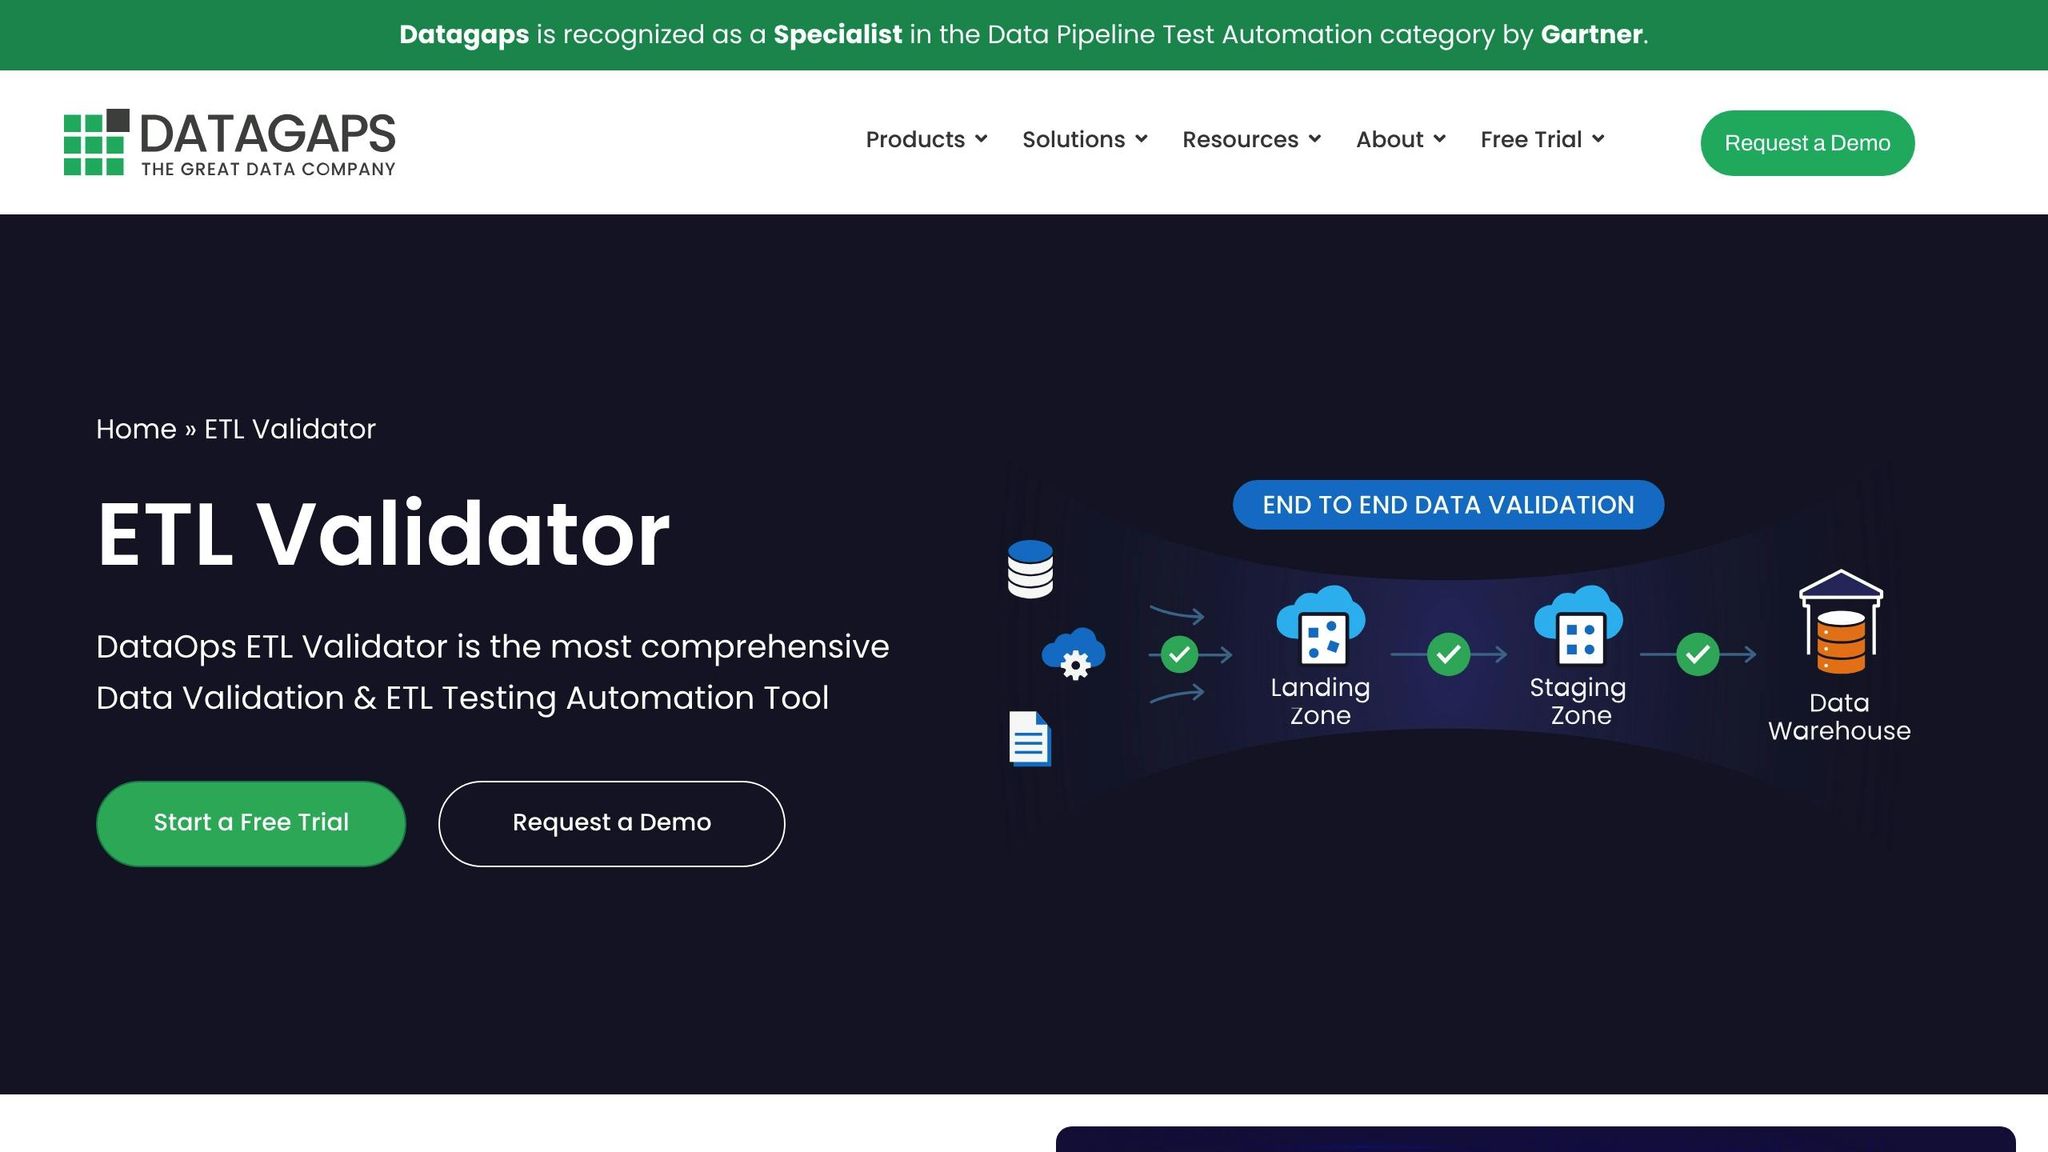
Task: Follow the Home breadcrumb link
Action: click(x=136, y=429)
